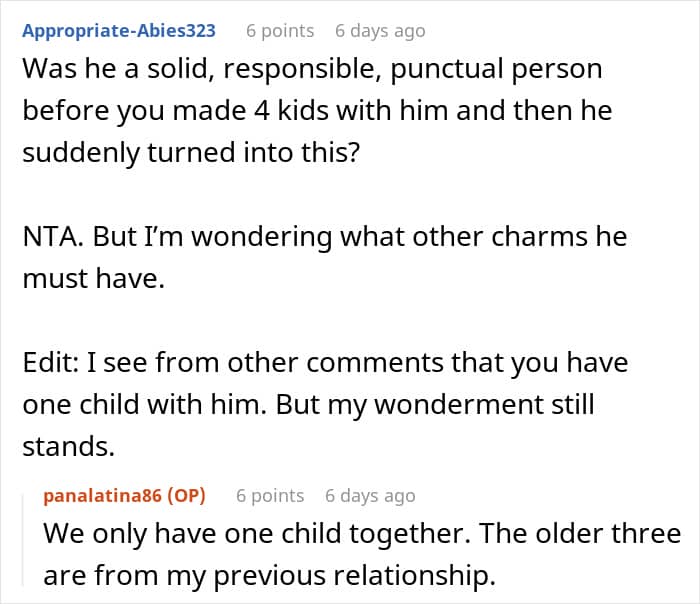The width and height of the screenshot is (700, 604).
Task: Click the "6 points" score on panalatina86's reply
Action: tap(270, 495)
